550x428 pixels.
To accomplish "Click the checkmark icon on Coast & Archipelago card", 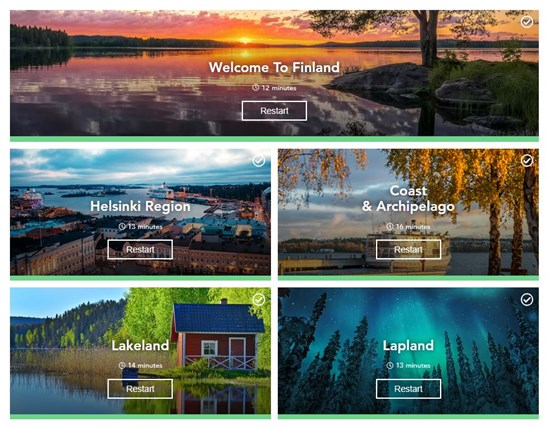I will (526, 161).
